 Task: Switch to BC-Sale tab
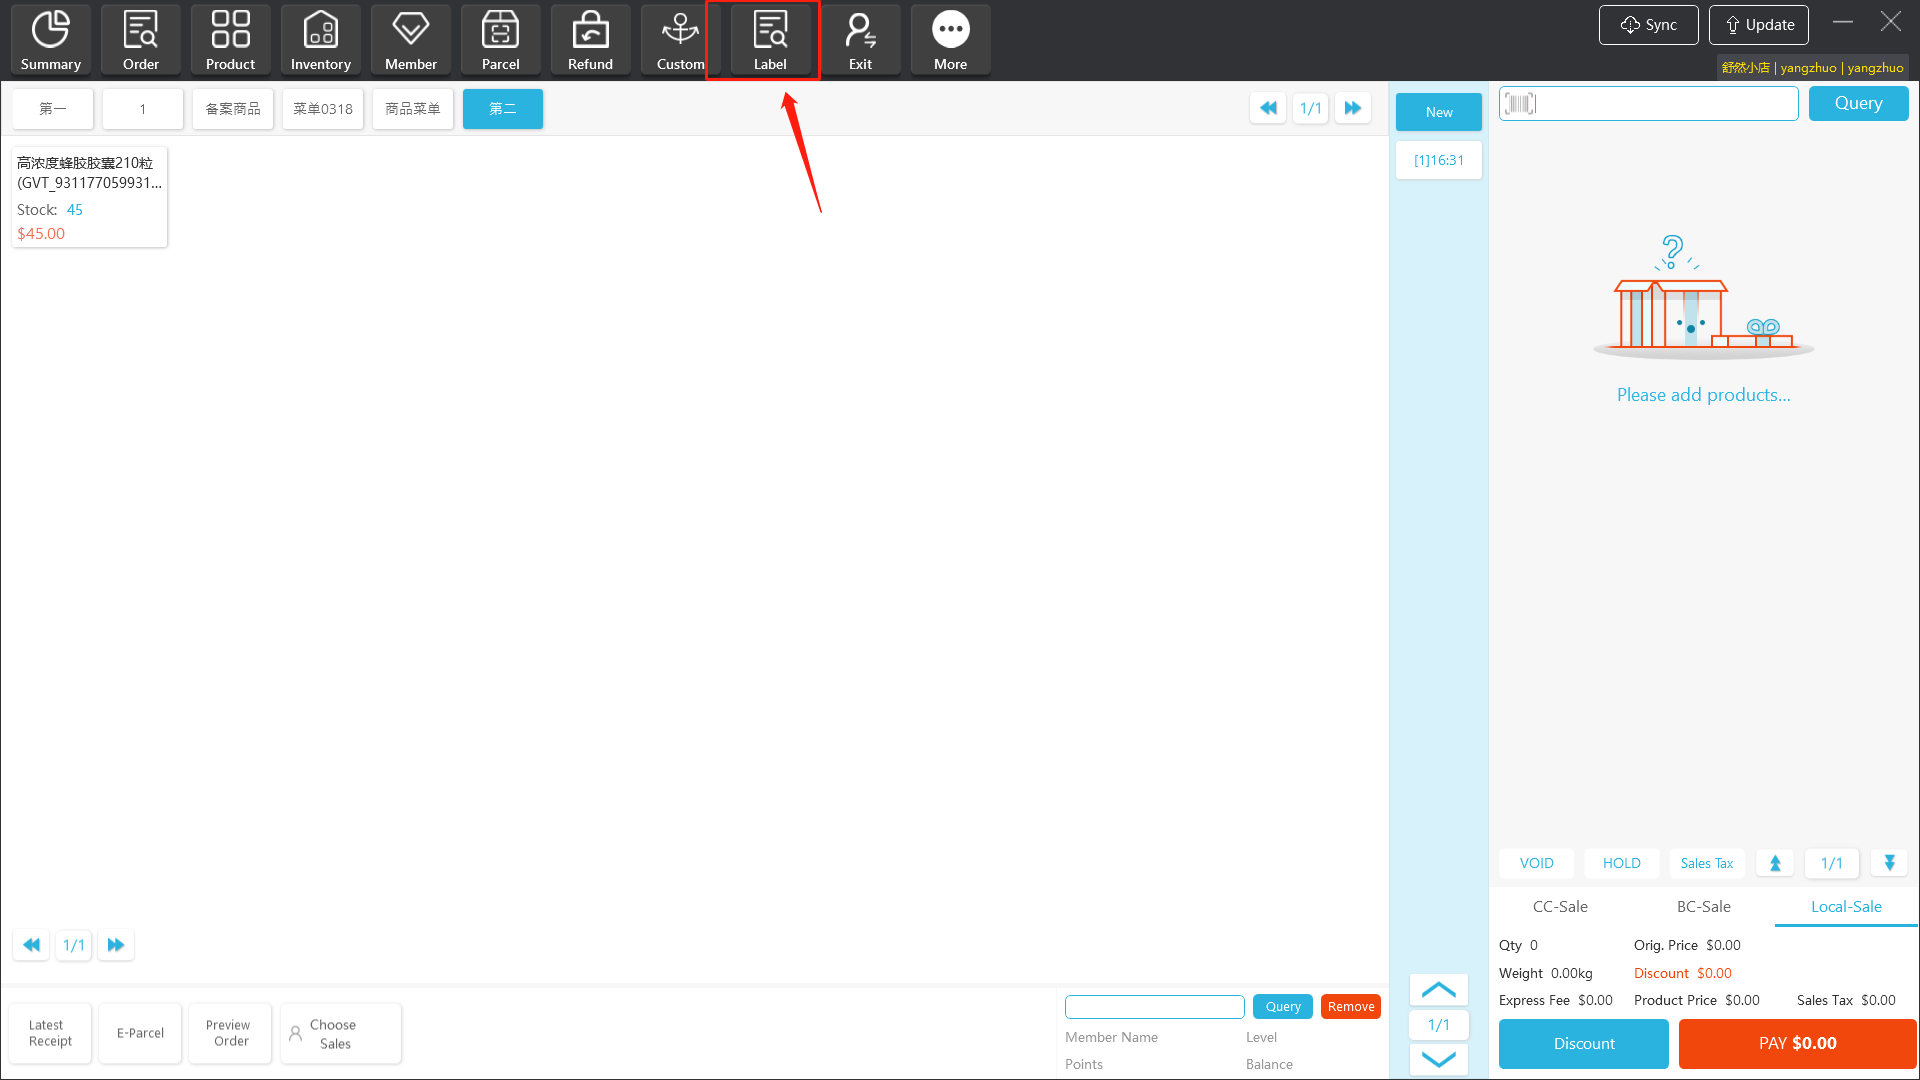point(1703,907)
